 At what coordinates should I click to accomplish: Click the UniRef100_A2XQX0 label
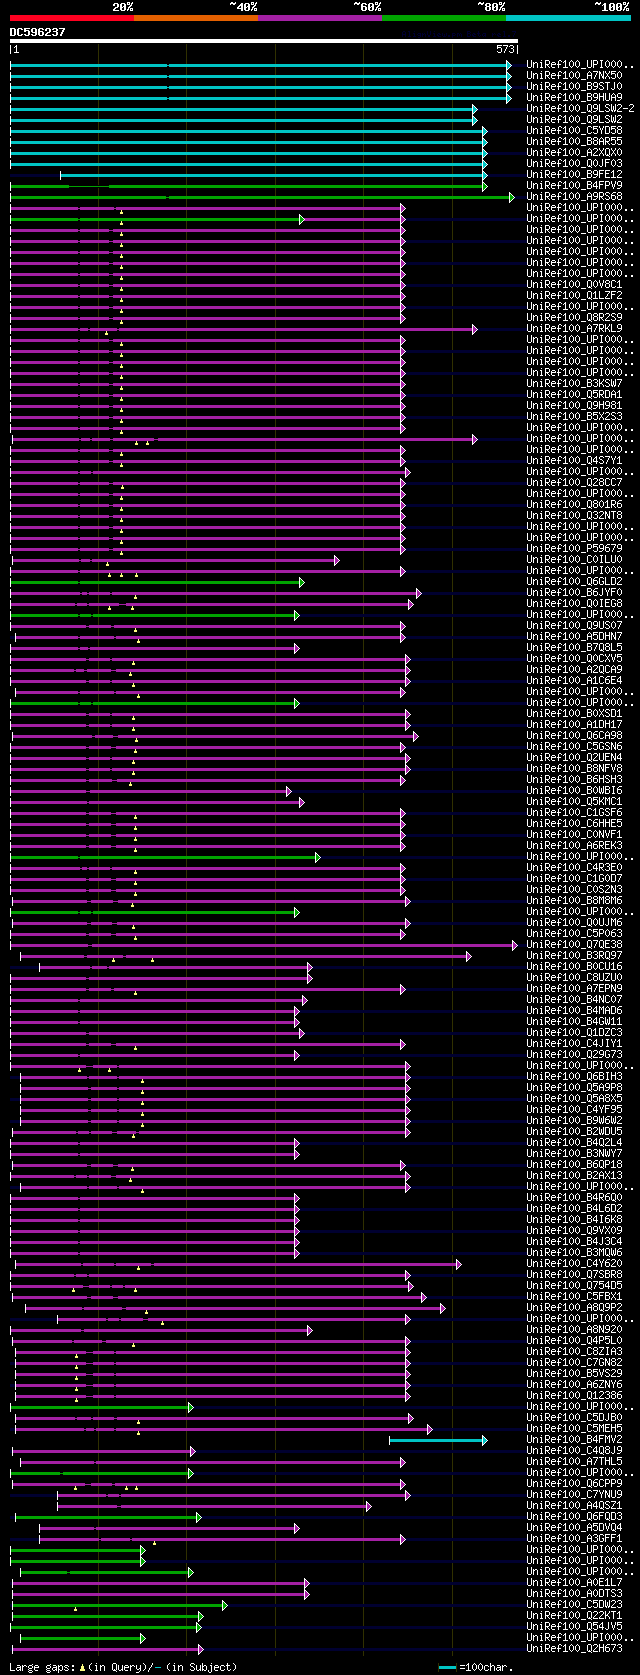574,153
